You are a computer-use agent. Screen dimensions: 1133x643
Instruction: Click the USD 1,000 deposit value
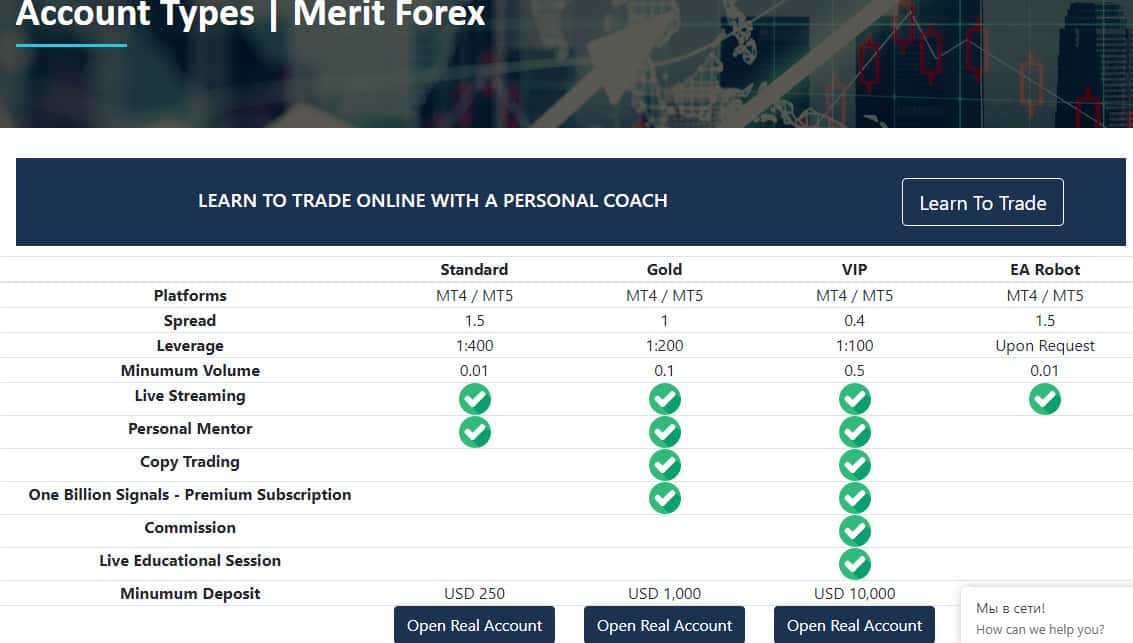(x=664, y=594)
